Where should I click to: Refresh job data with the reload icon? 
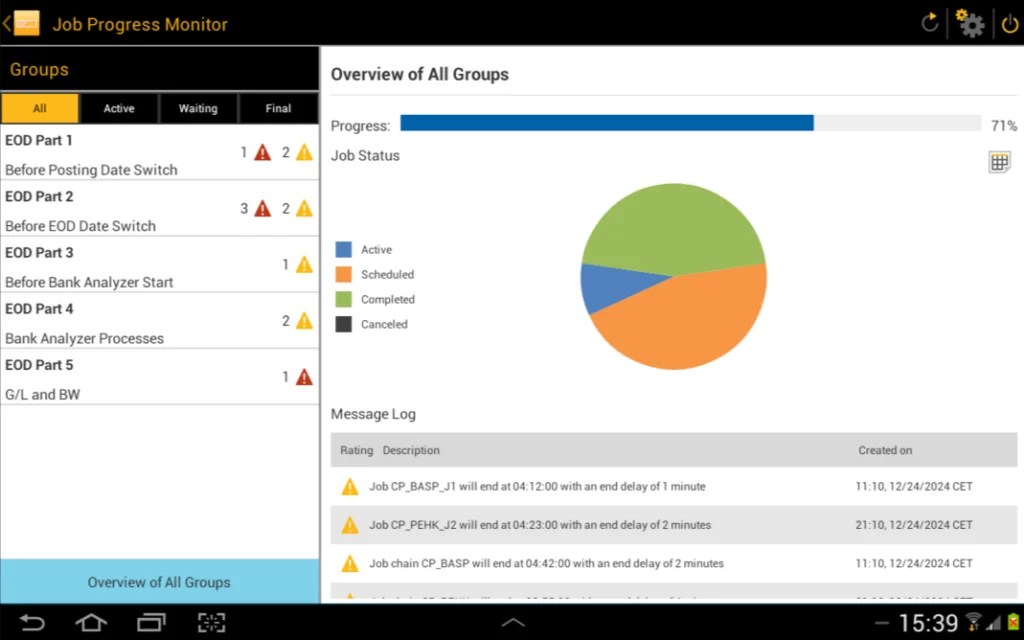click(928, 22)
